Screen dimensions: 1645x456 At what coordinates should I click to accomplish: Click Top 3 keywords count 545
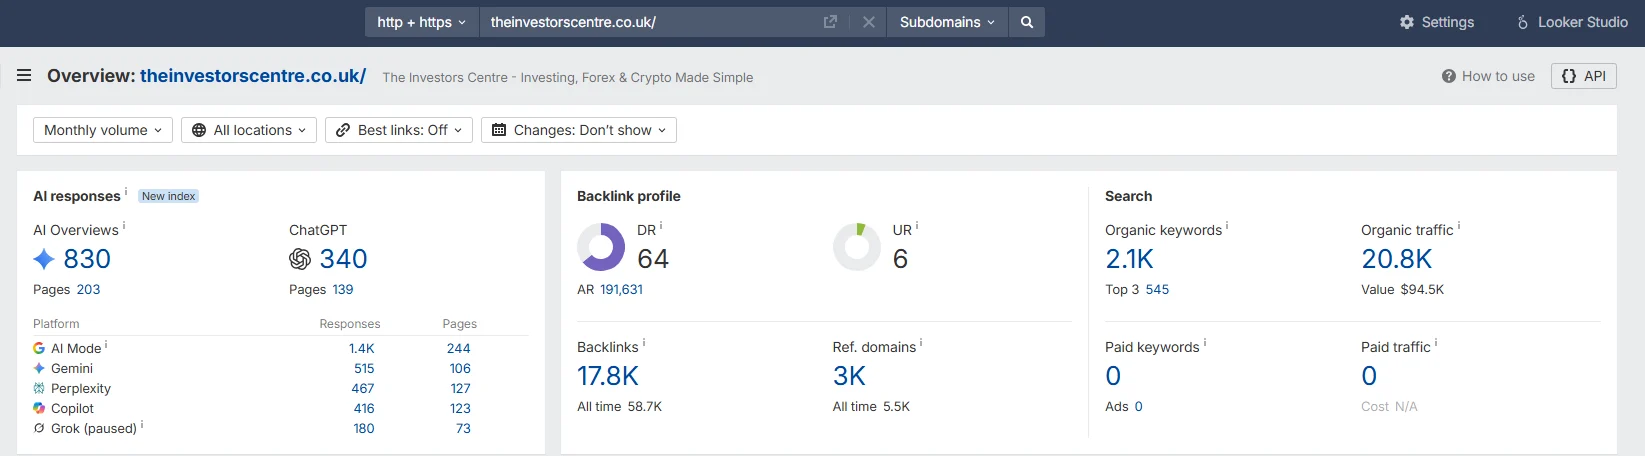[1157, 289]
